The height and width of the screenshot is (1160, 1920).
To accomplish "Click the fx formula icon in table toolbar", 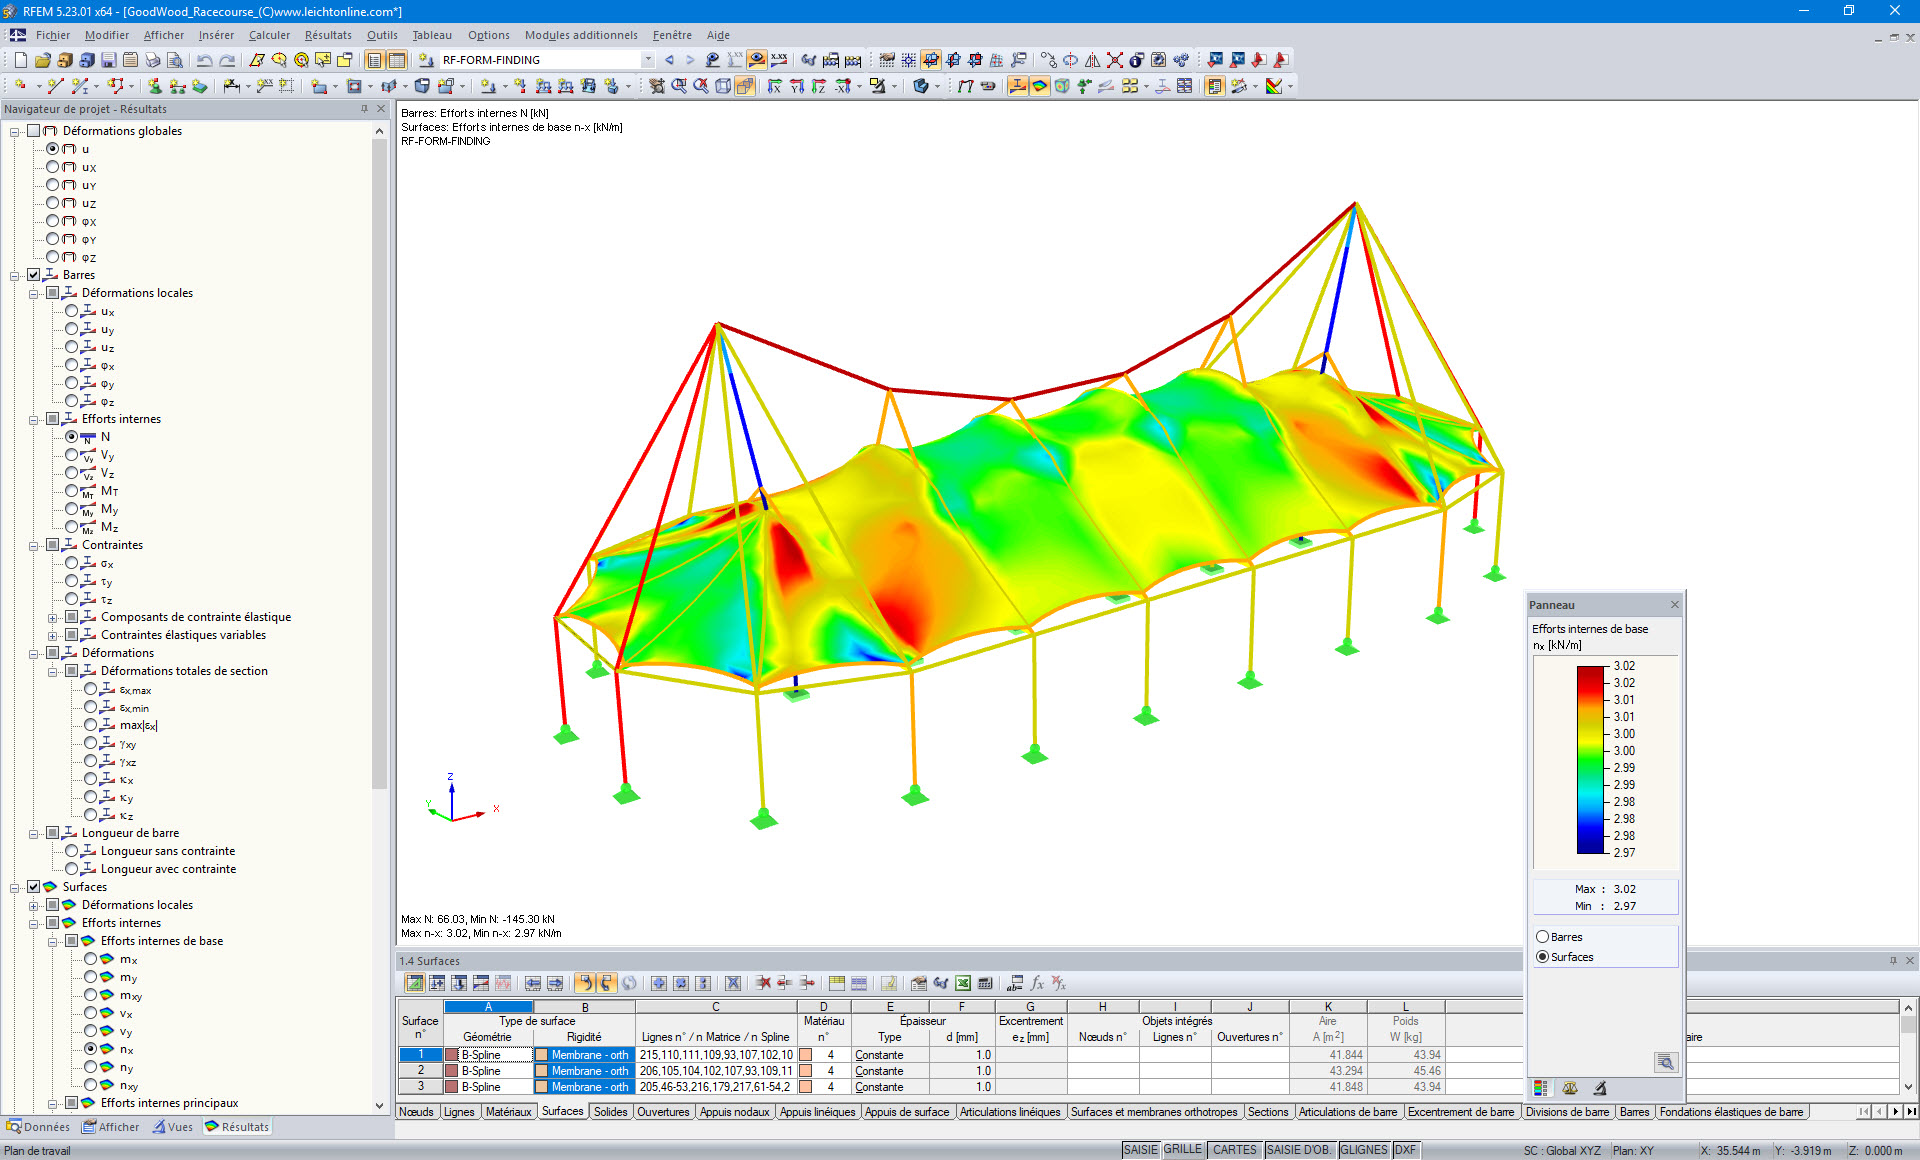I will (x=1037, y=983).
